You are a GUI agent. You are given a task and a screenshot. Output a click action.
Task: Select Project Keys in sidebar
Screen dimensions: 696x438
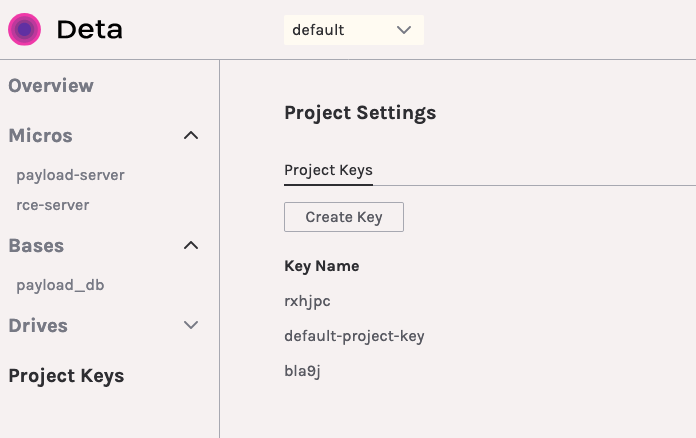66,376
